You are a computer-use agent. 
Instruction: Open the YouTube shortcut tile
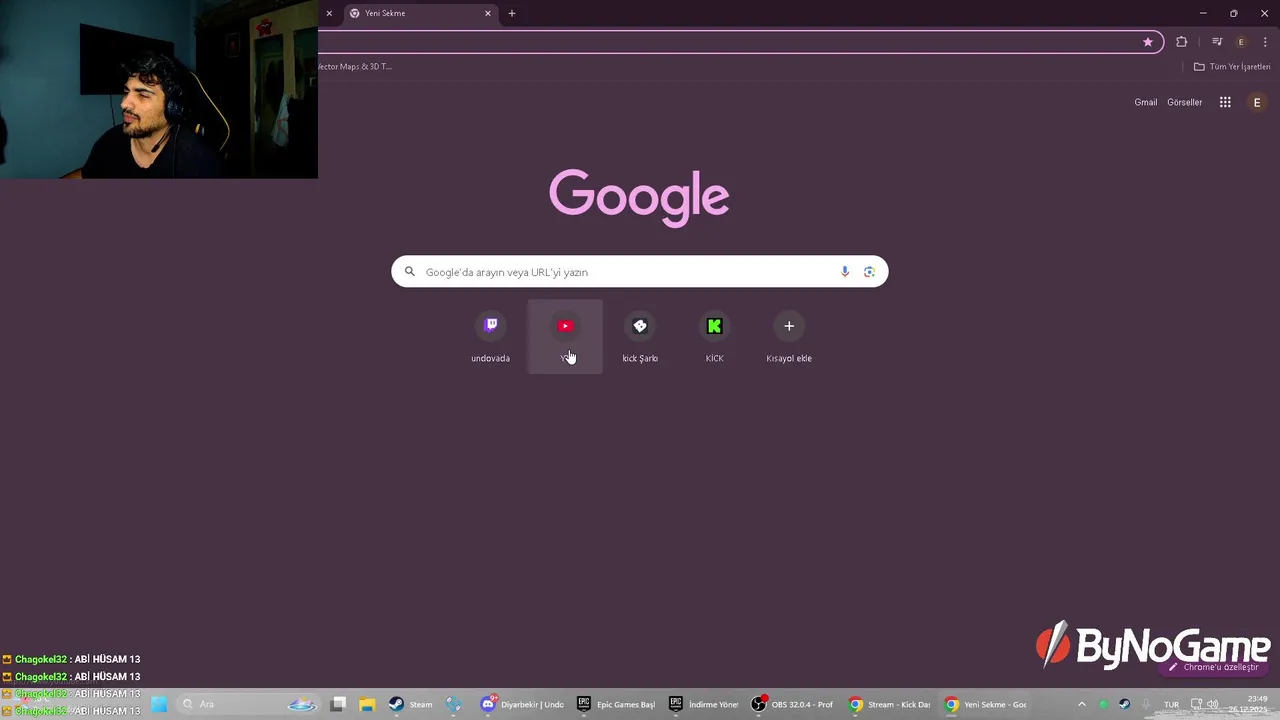tap(565, 337)
